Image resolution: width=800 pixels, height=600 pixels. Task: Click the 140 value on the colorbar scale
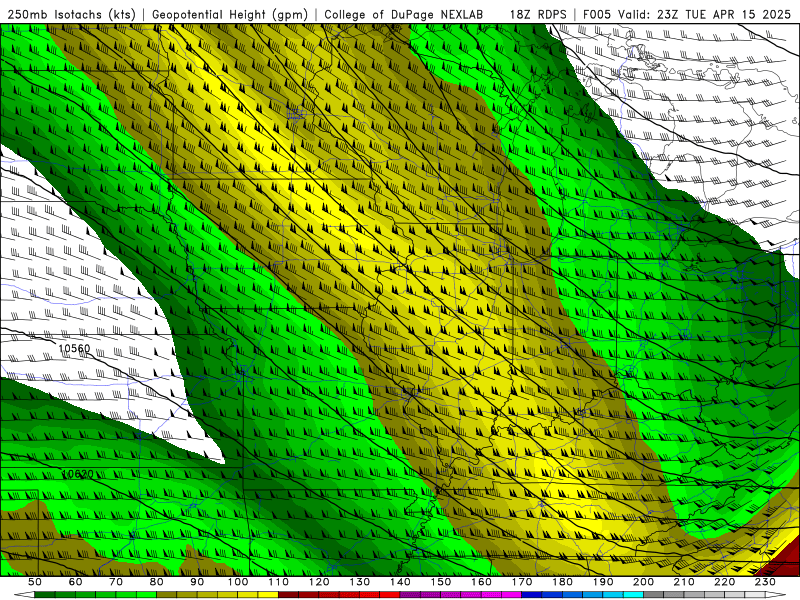pyautogui.click(x=401, y=582)
